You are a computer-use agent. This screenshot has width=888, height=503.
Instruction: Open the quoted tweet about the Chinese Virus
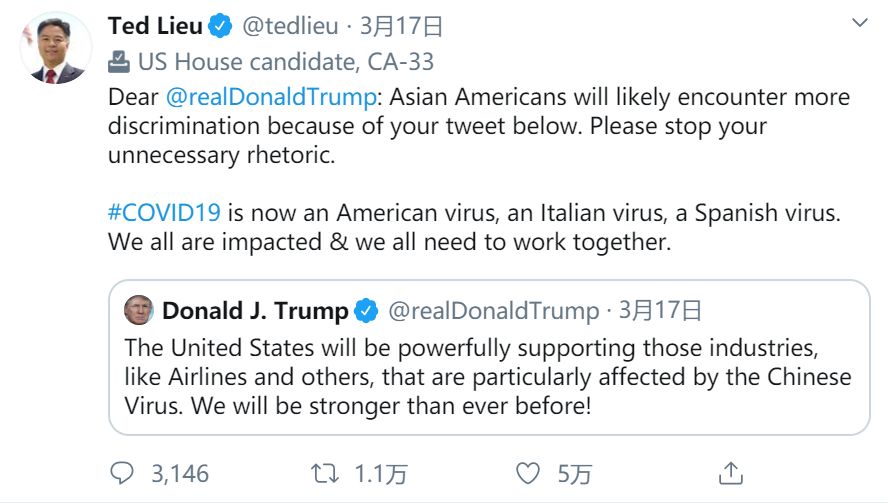pyautogui.click(x=488, y=378)
